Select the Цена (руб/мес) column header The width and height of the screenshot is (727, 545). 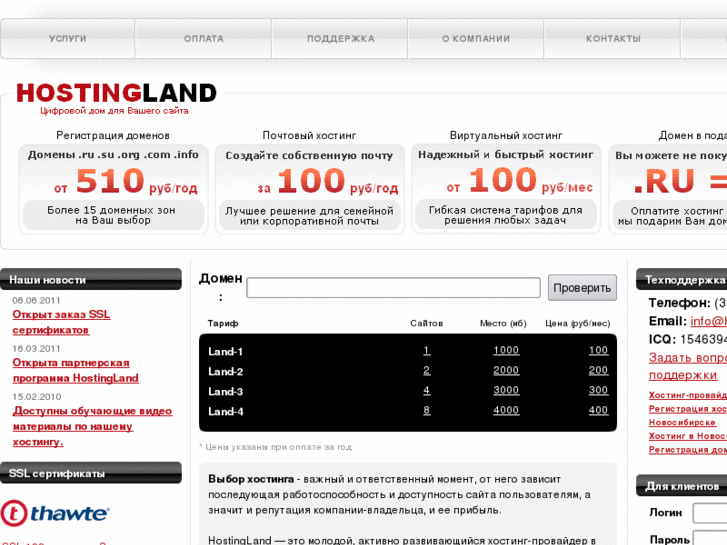pos(578,323)
